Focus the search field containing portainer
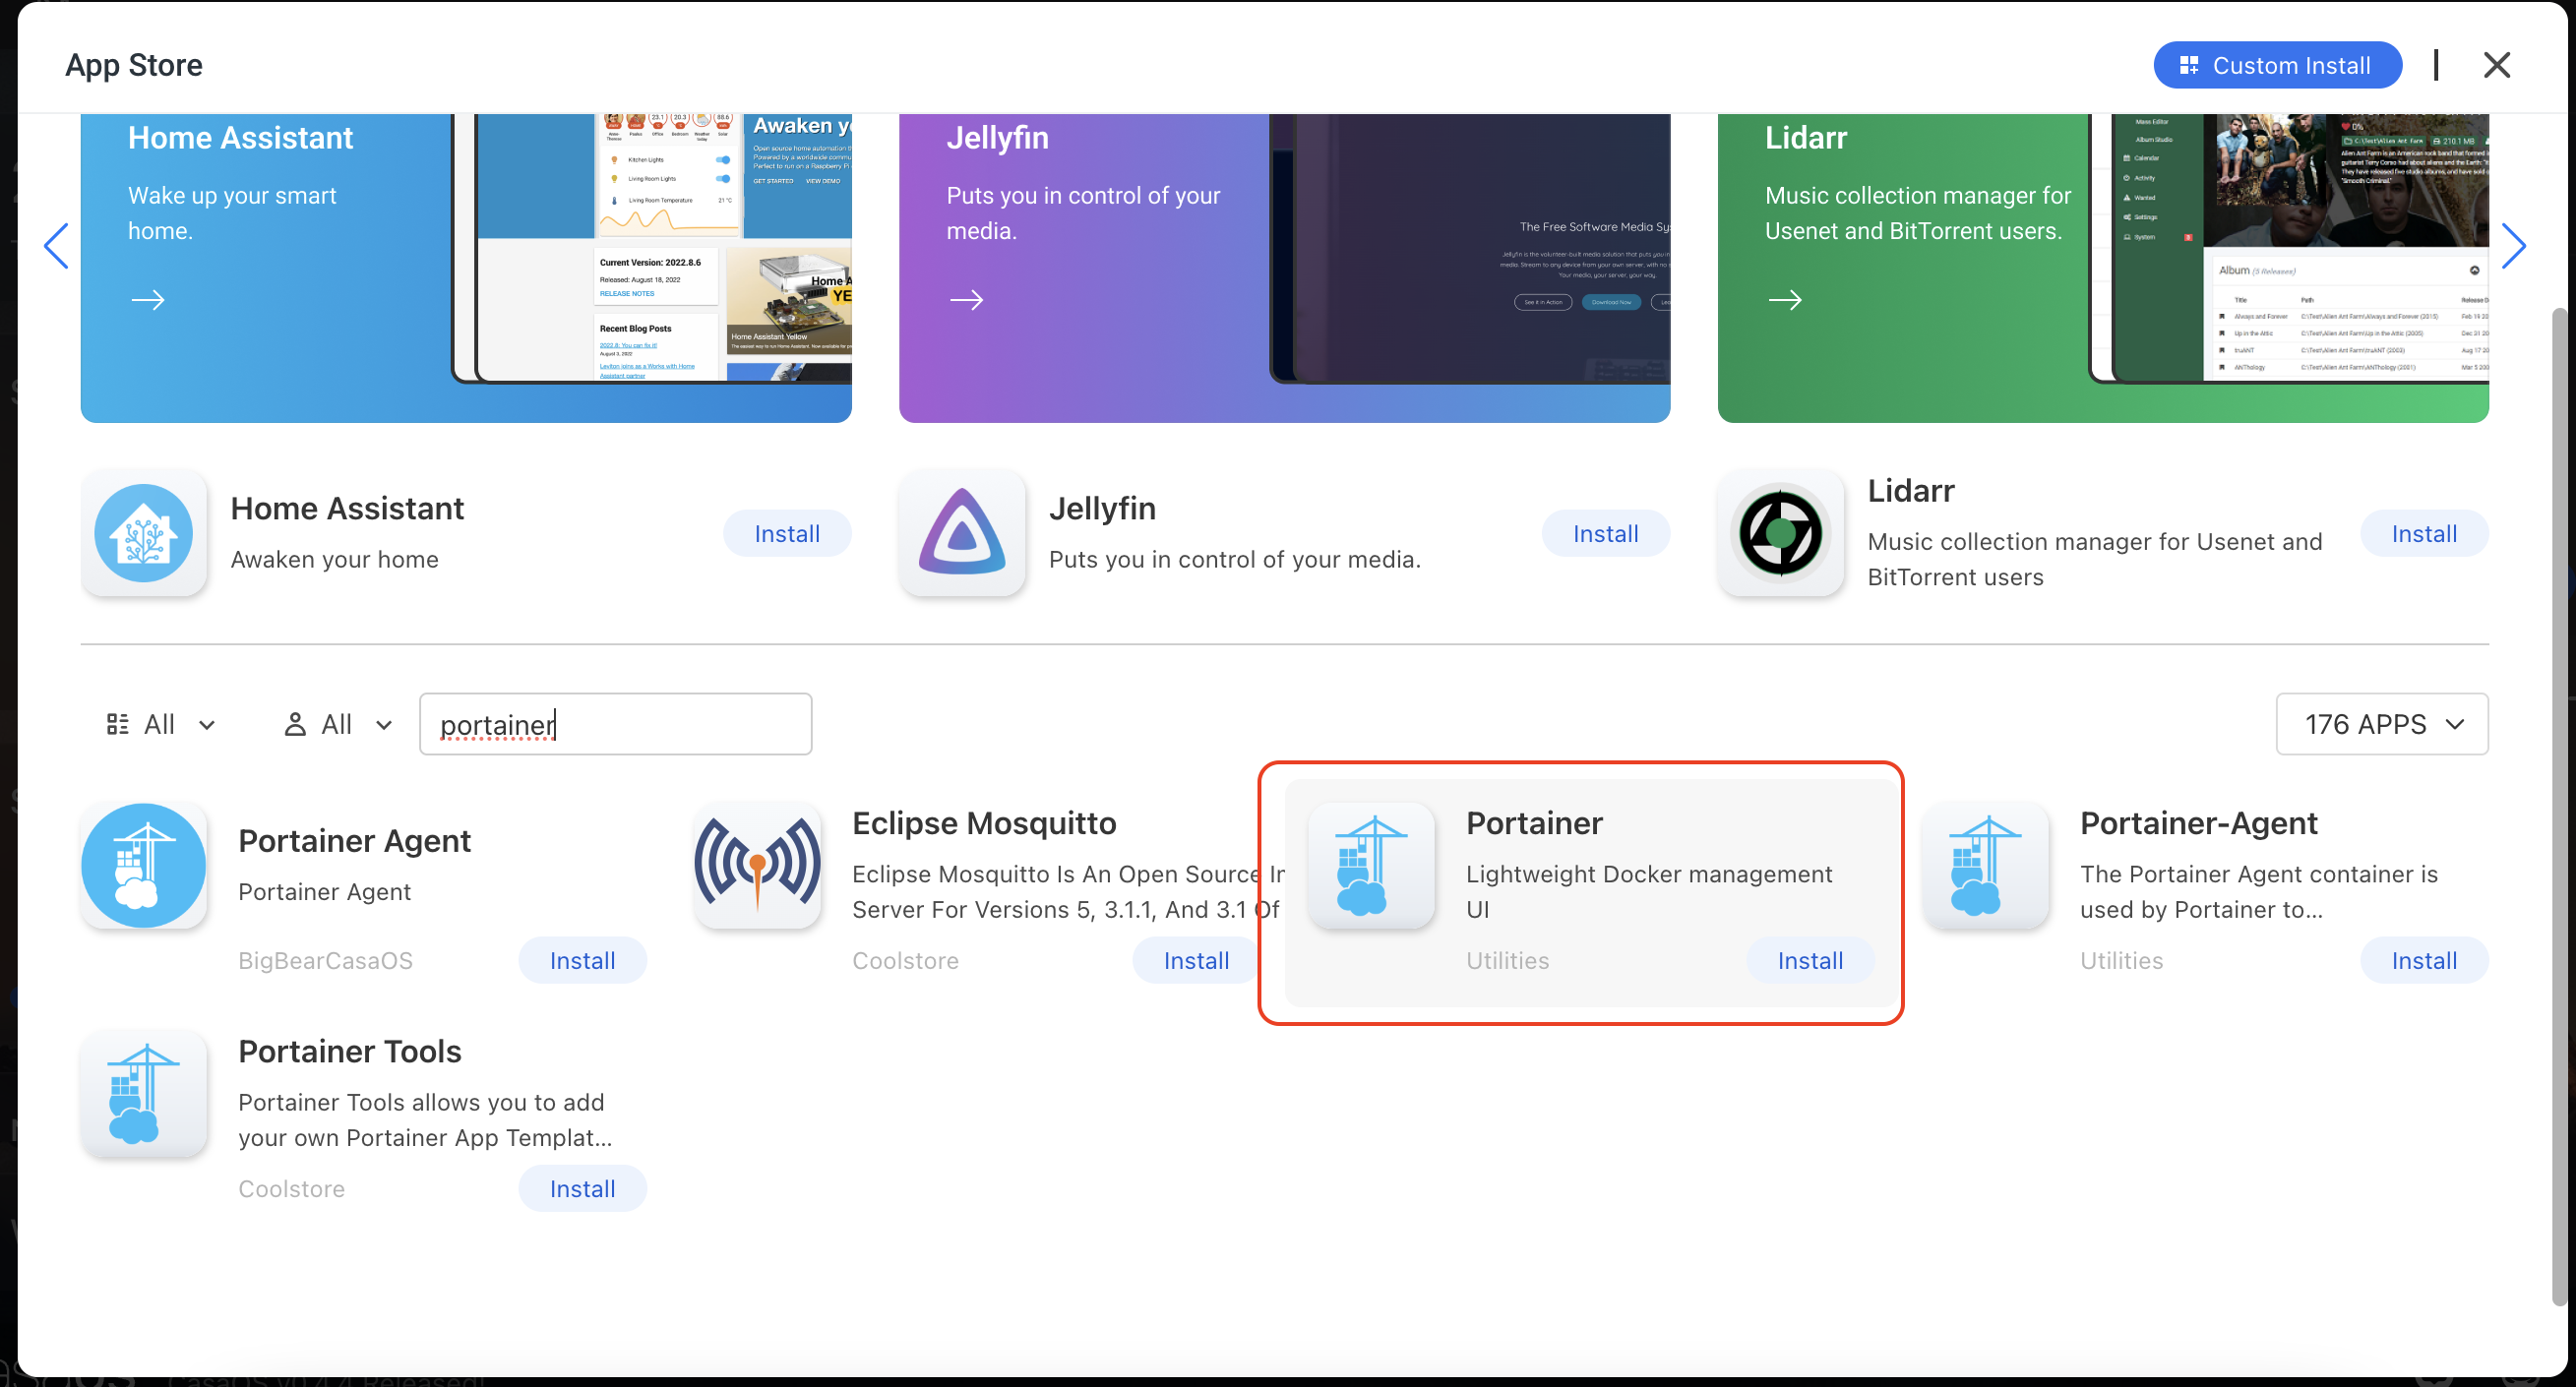Image resolution: width=2576 pixels, height=1387 pixels. point(615,725)
